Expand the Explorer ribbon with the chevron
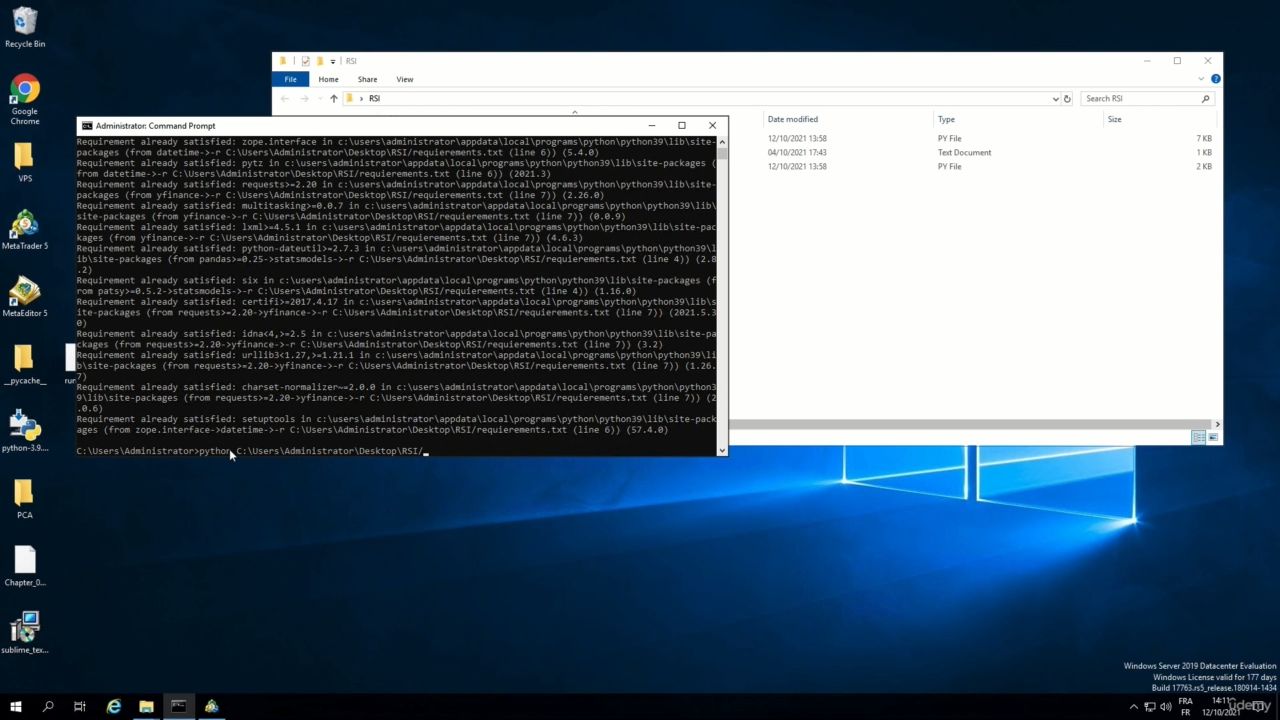This screenshot has height=720, width=1280. tap(1204, 79)
